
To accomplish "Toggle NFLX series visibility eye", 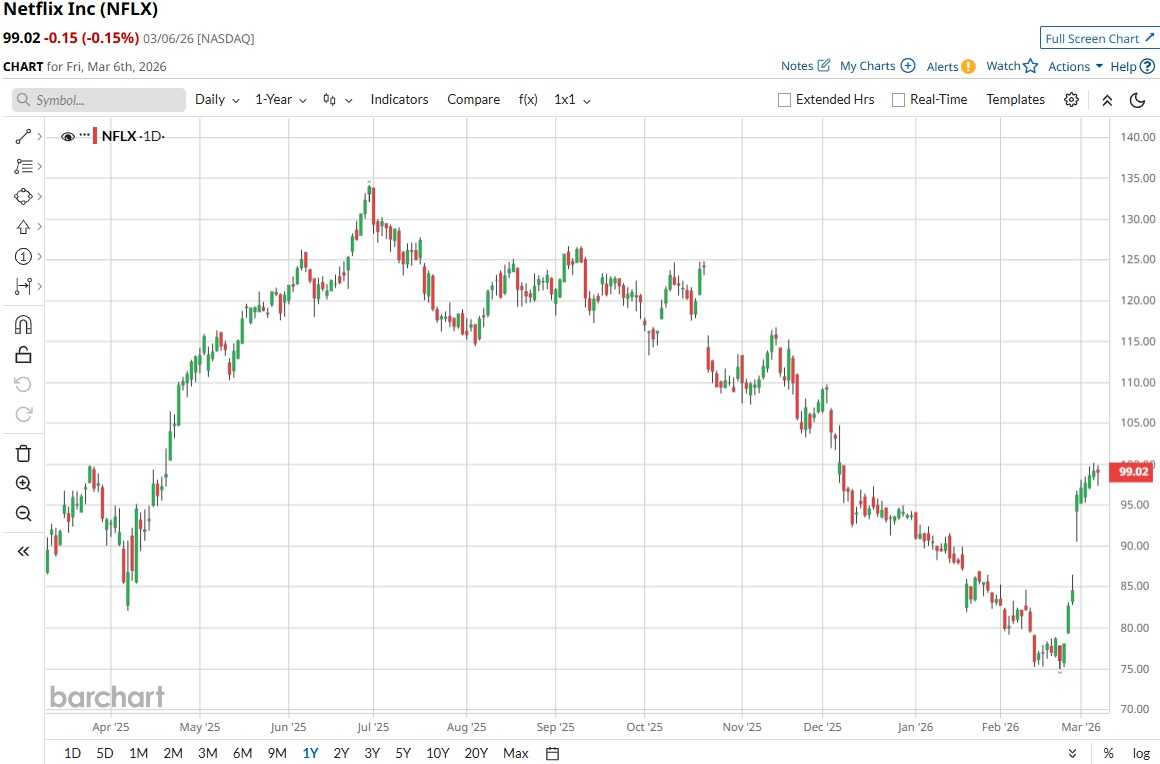I will [x=68, y=137].
